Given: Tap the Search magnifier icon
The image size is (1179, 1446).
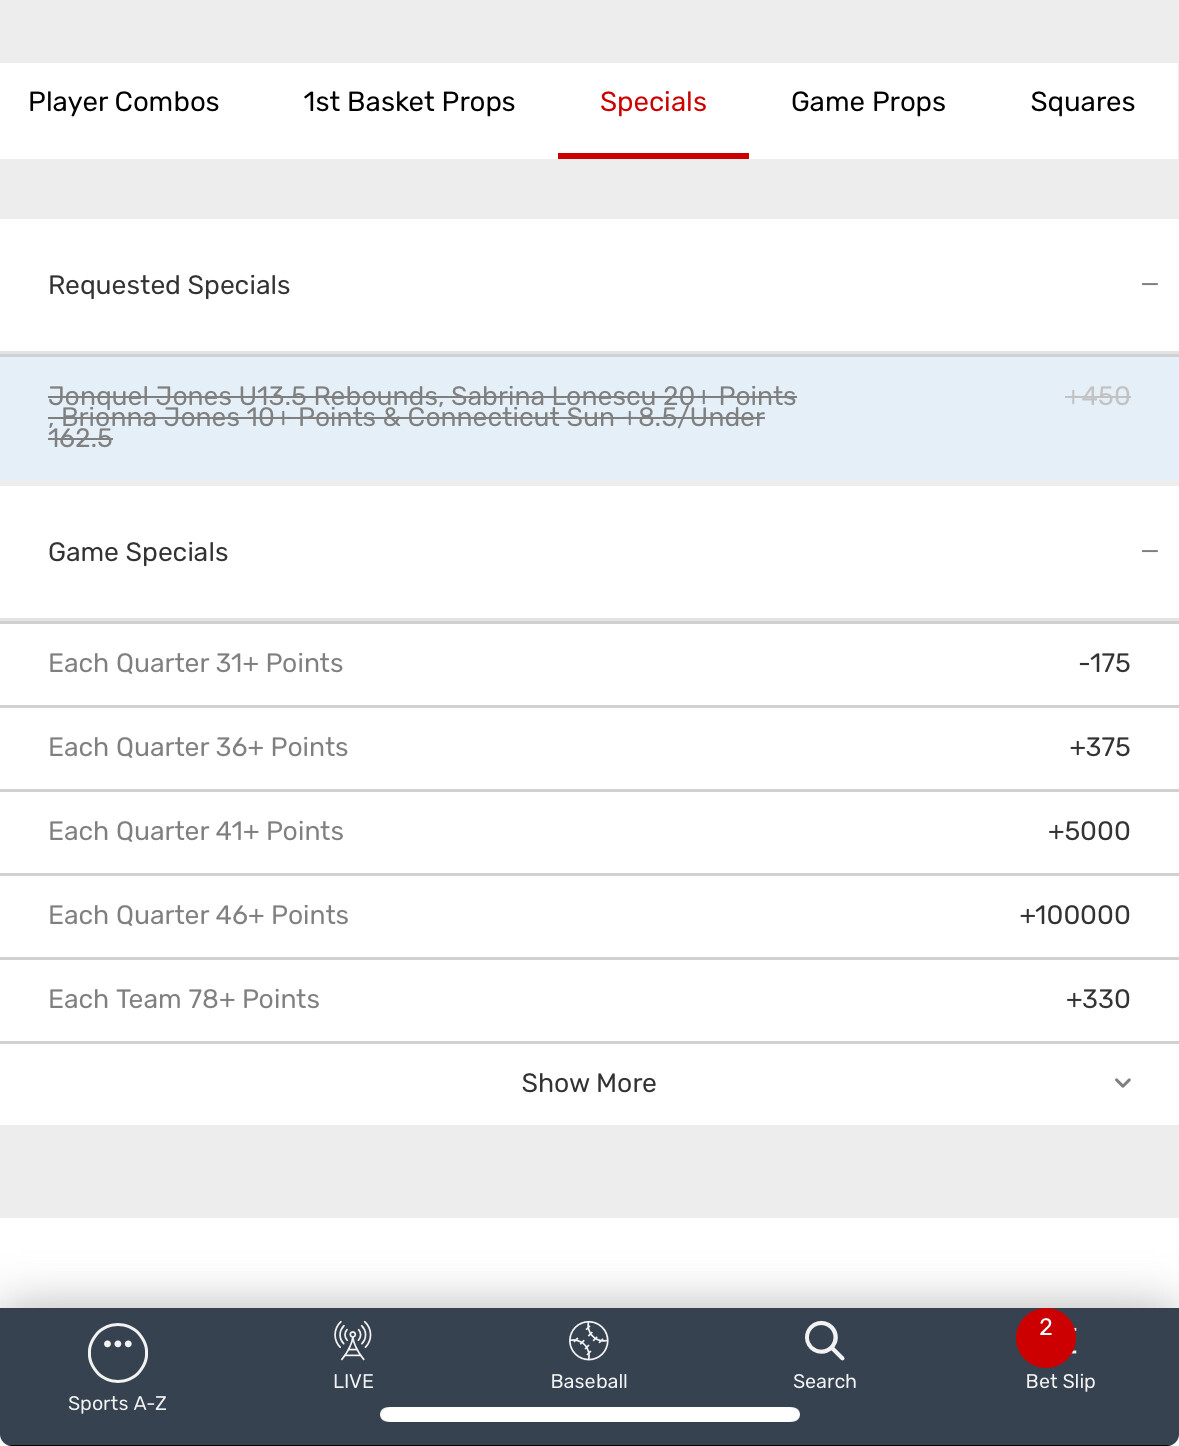Looking at the screenshot, I should [825, 1341].
